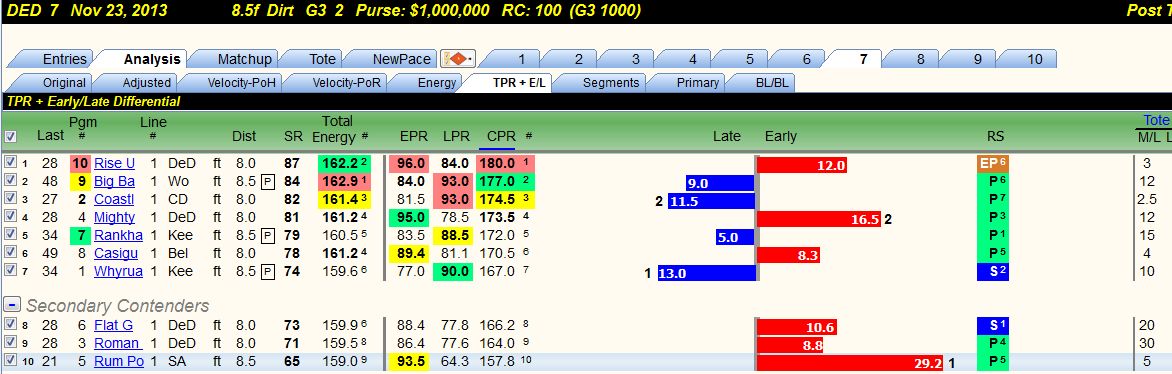Image resolution: width=1172 pixels, height=374 pixels.
Task: Toggle the select-all checkbox in header
Action: pyautogui.click(x=10, y=136)
